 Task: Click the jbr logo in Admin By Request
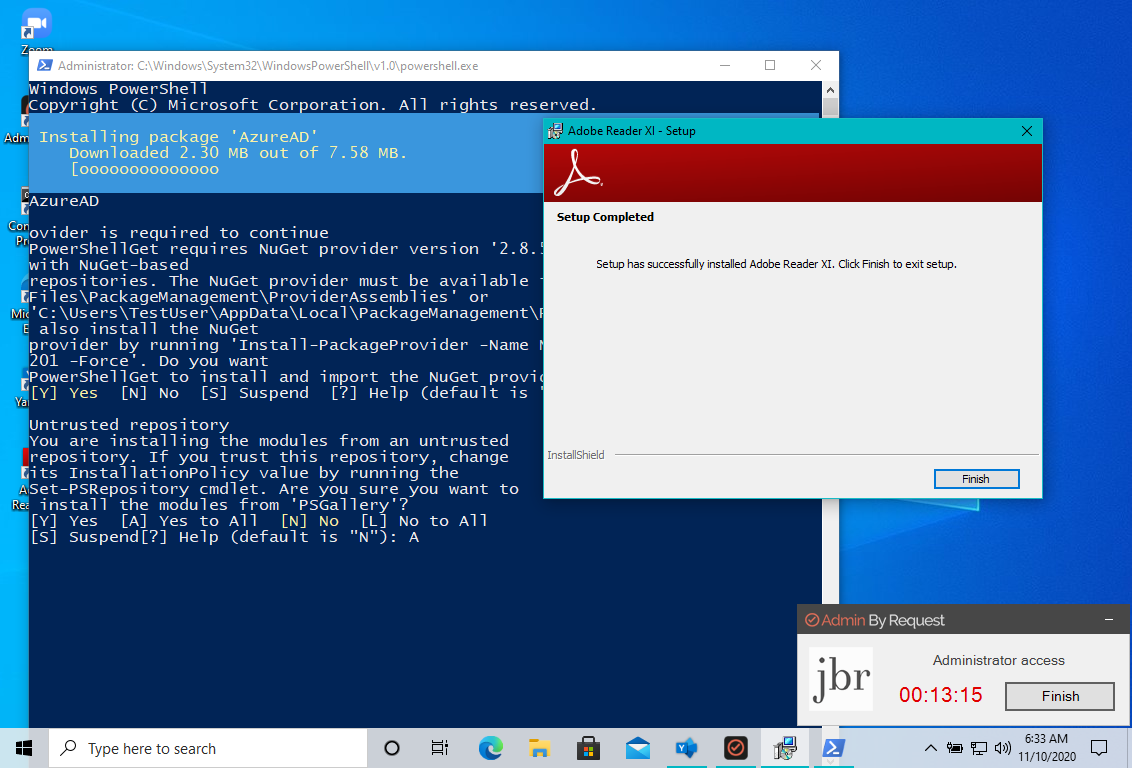click(x=841, y=678)
